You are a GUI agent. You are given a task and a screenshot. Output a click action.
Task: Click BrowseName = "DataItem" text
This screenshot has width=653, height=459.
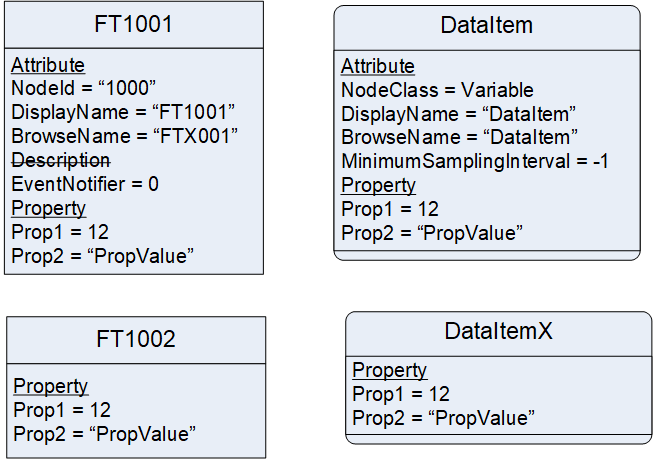(x=459, y=137)
